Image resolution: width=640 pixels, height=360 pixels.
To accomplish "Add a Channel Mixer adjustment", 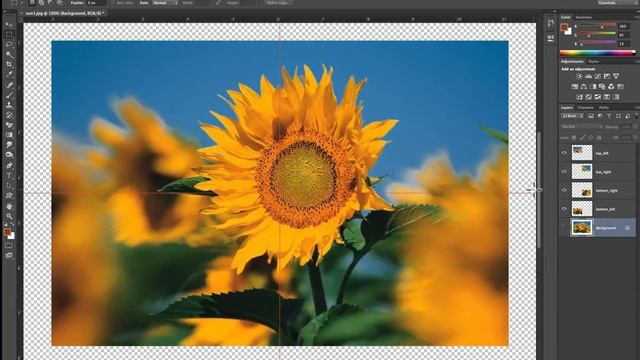I will [x=611, y=87].
